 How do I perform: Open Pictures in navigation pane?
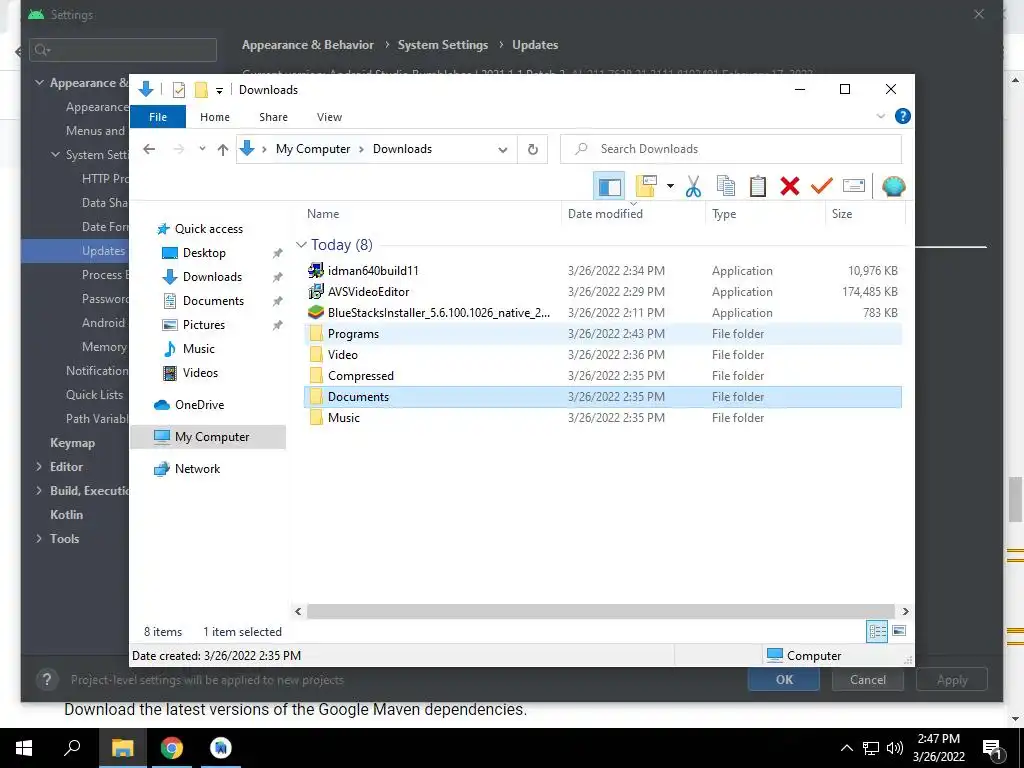[193, 325]
